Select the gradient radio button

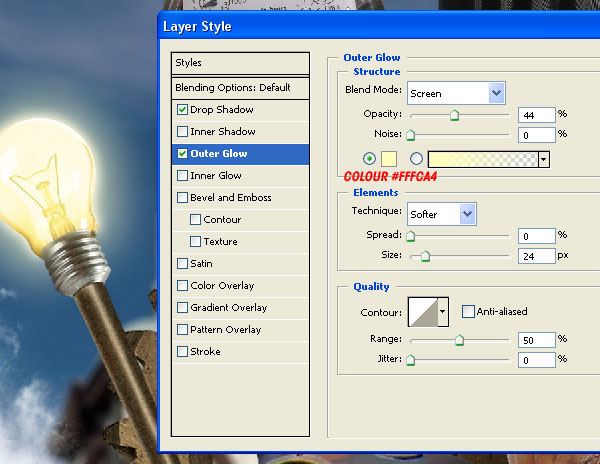[x=416, y=158]
